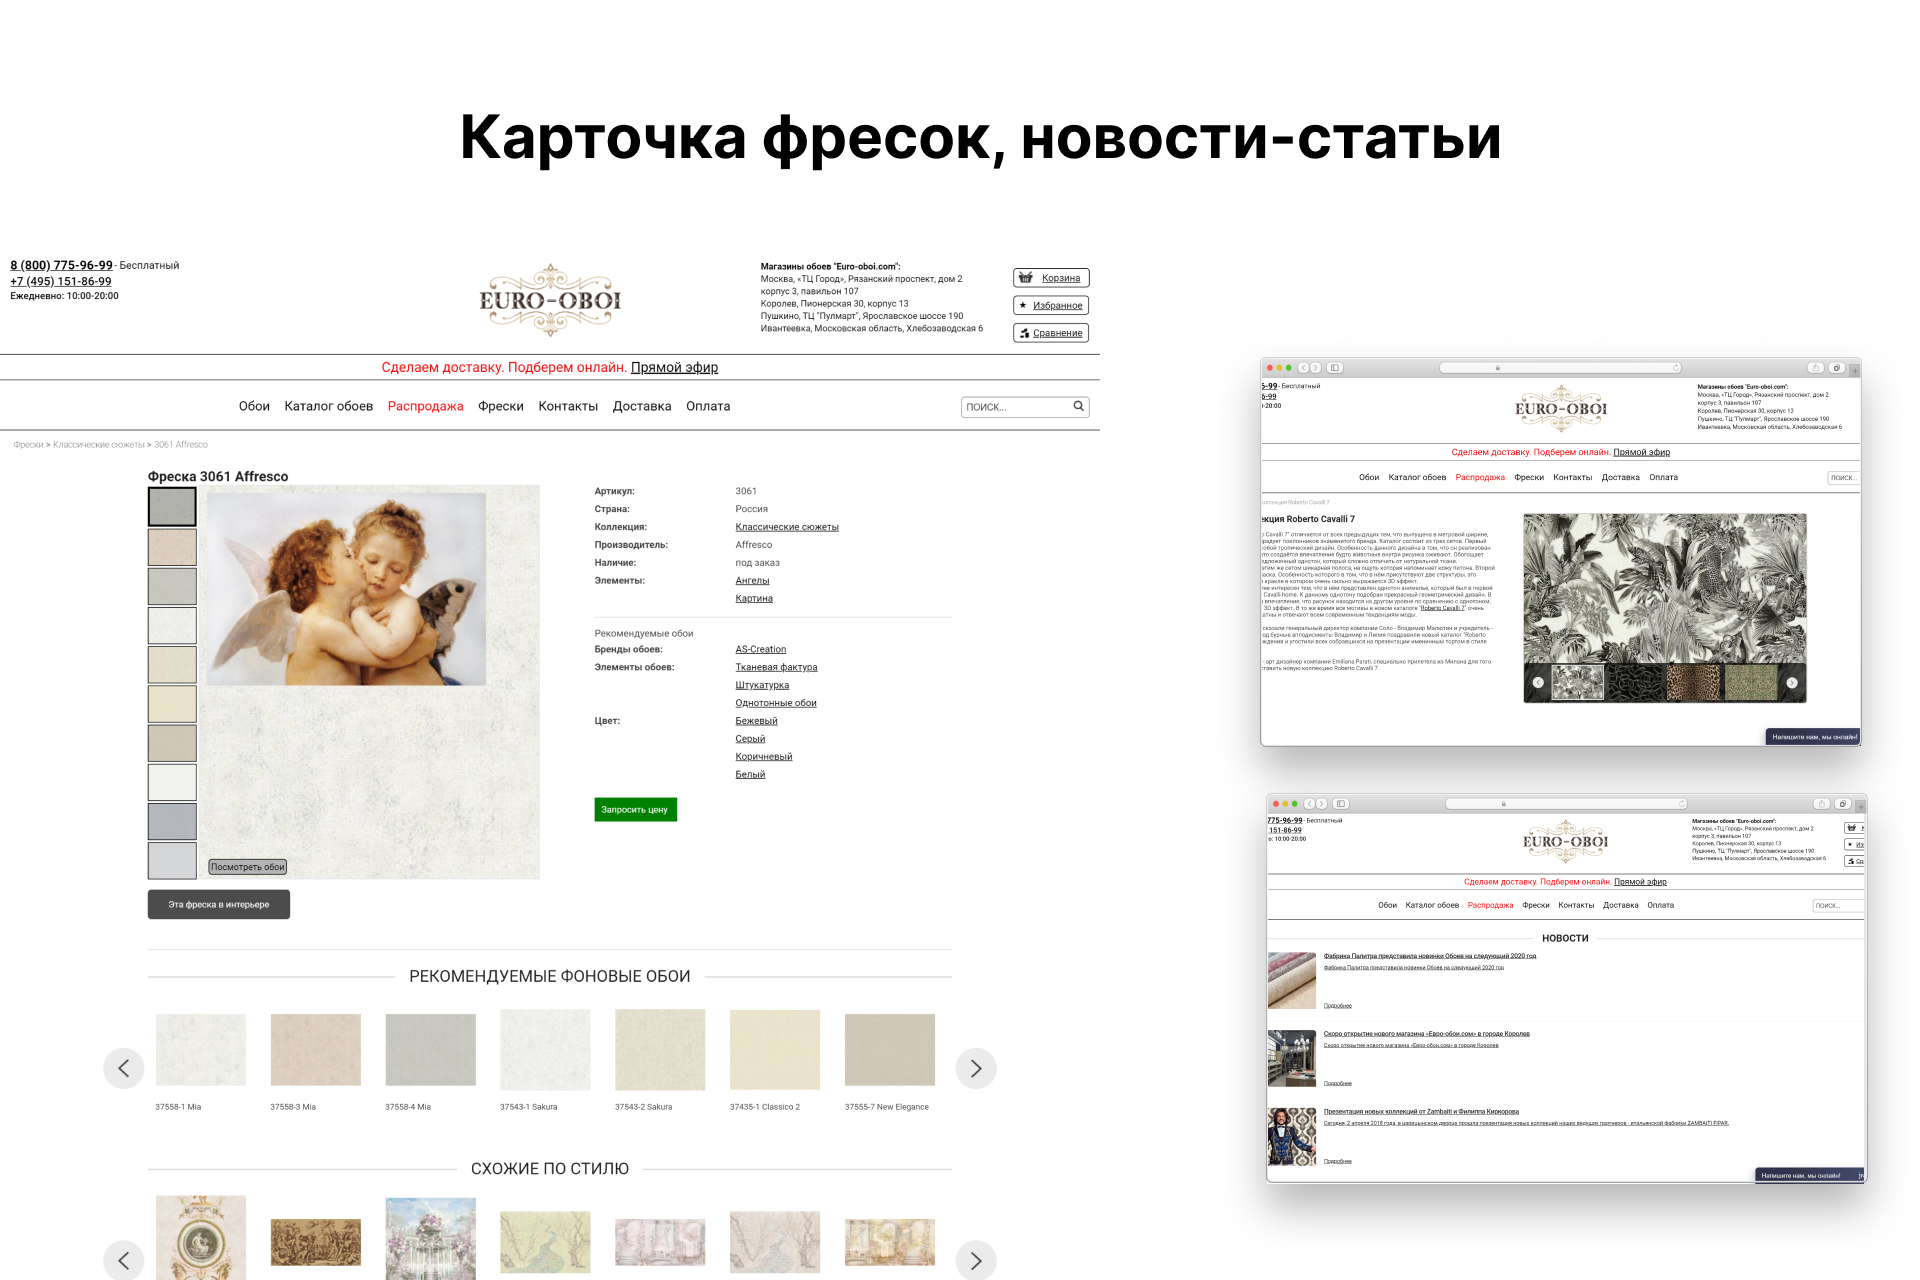Image resolution: width=1920 pixels, height=1280 pixels.
Task: Open the Сравнение comparison button
Action: (x=1051, y=333)
